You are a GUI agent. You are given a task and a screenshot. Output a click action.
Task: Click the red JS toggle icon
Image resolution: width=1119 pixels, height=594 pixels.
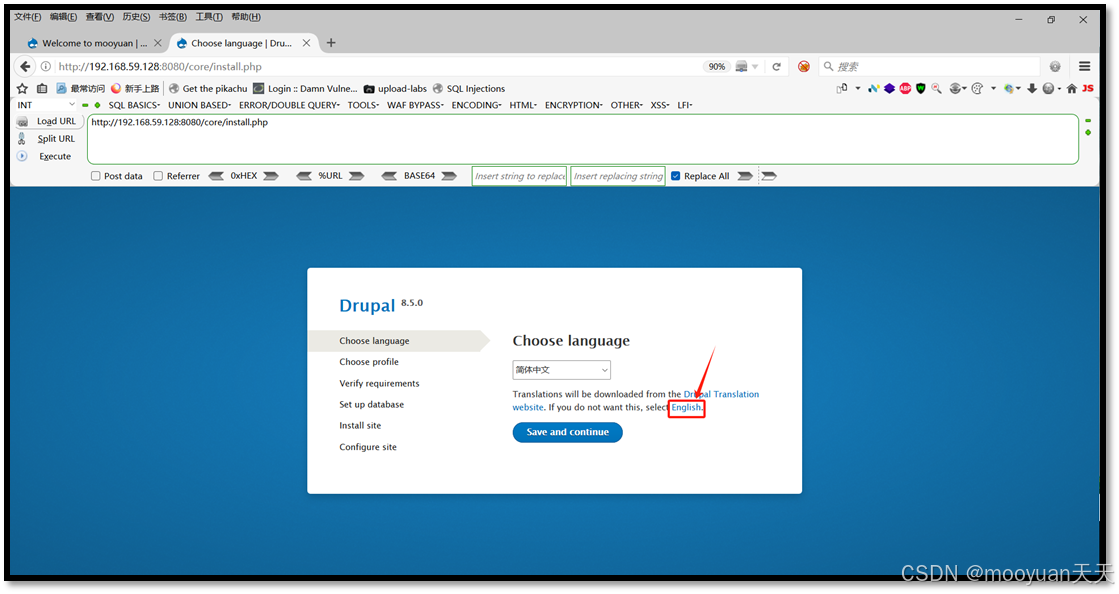click(1088, 89)
